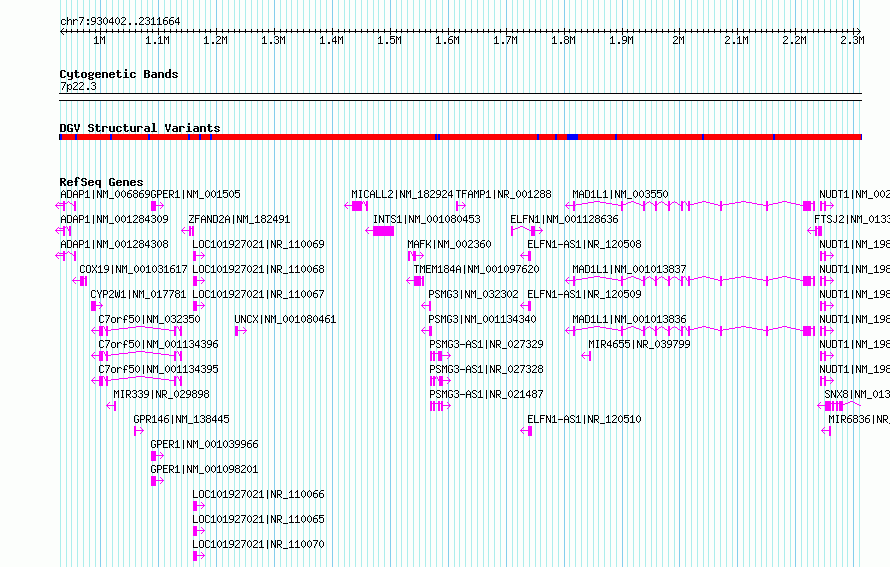Select ZFAND2A|NM_182491 gene label

[239, 219]
